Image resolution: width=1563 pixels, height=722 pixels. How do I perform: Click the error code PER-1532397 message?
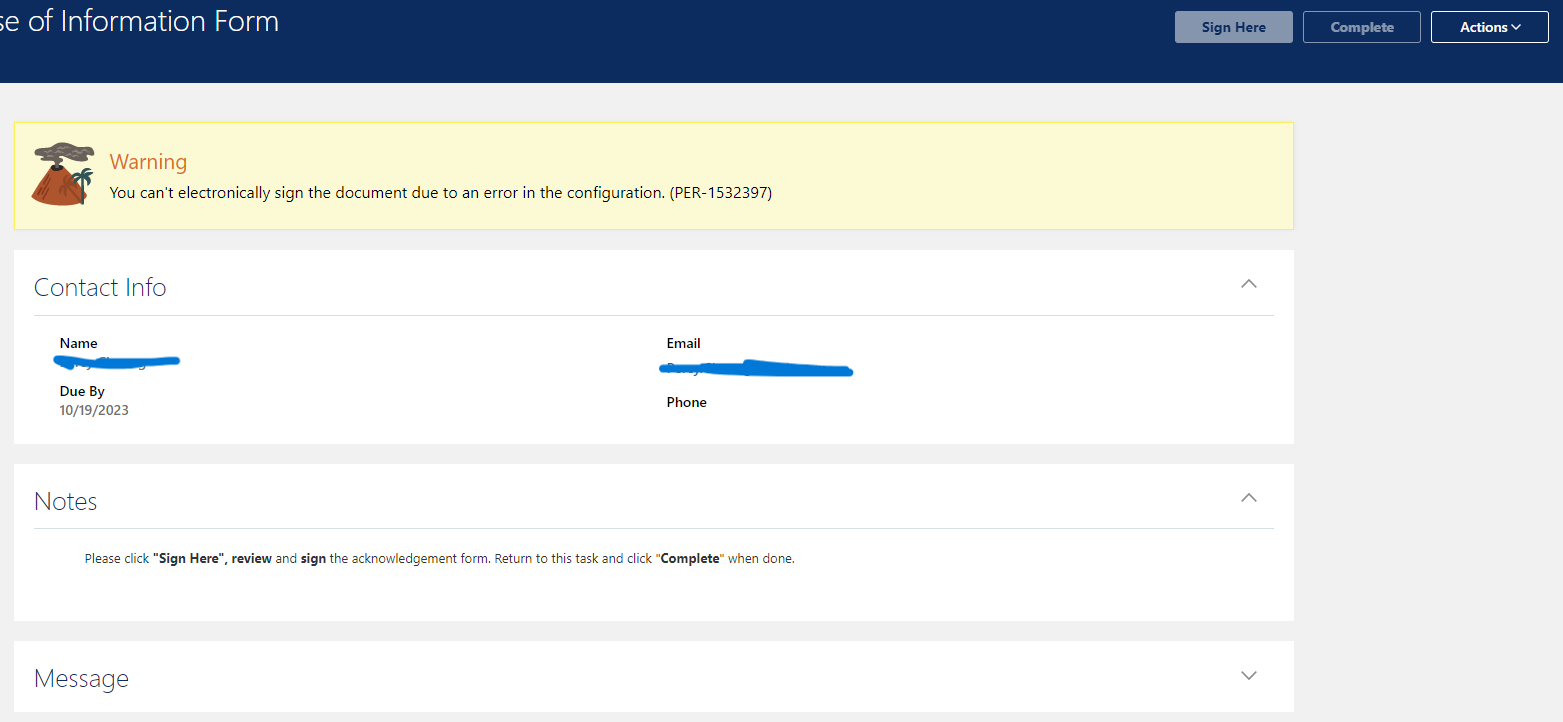tap(441, 193)
